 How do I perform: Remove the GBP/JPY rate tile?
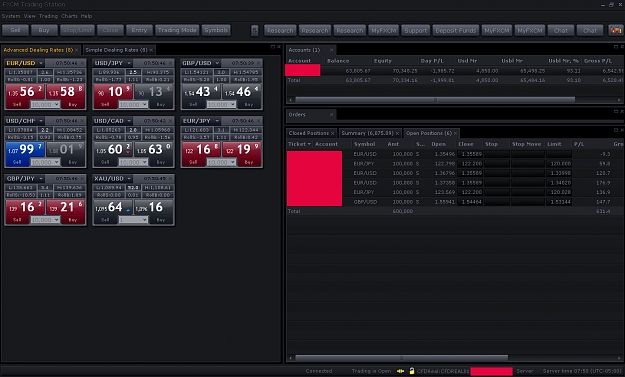83,179
